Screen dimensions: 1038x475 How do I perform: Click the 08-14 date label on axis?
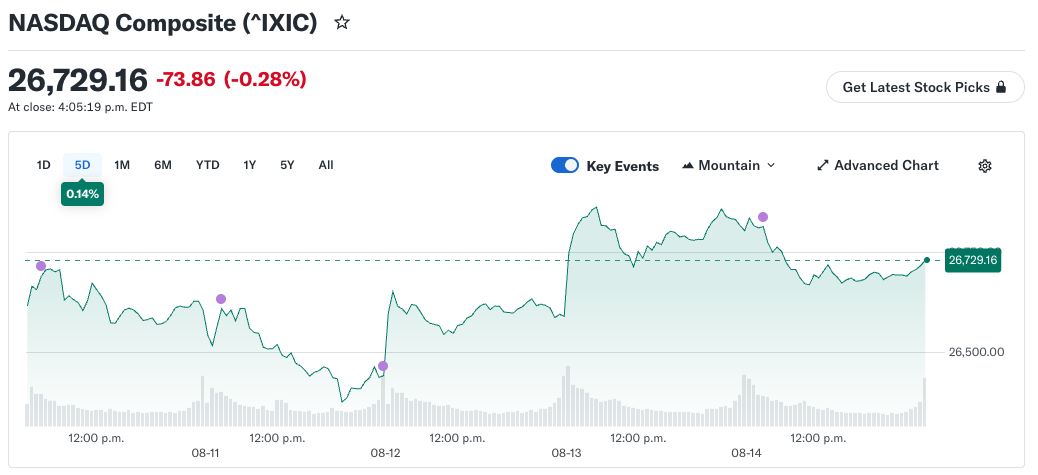click(x=747, y=453)
